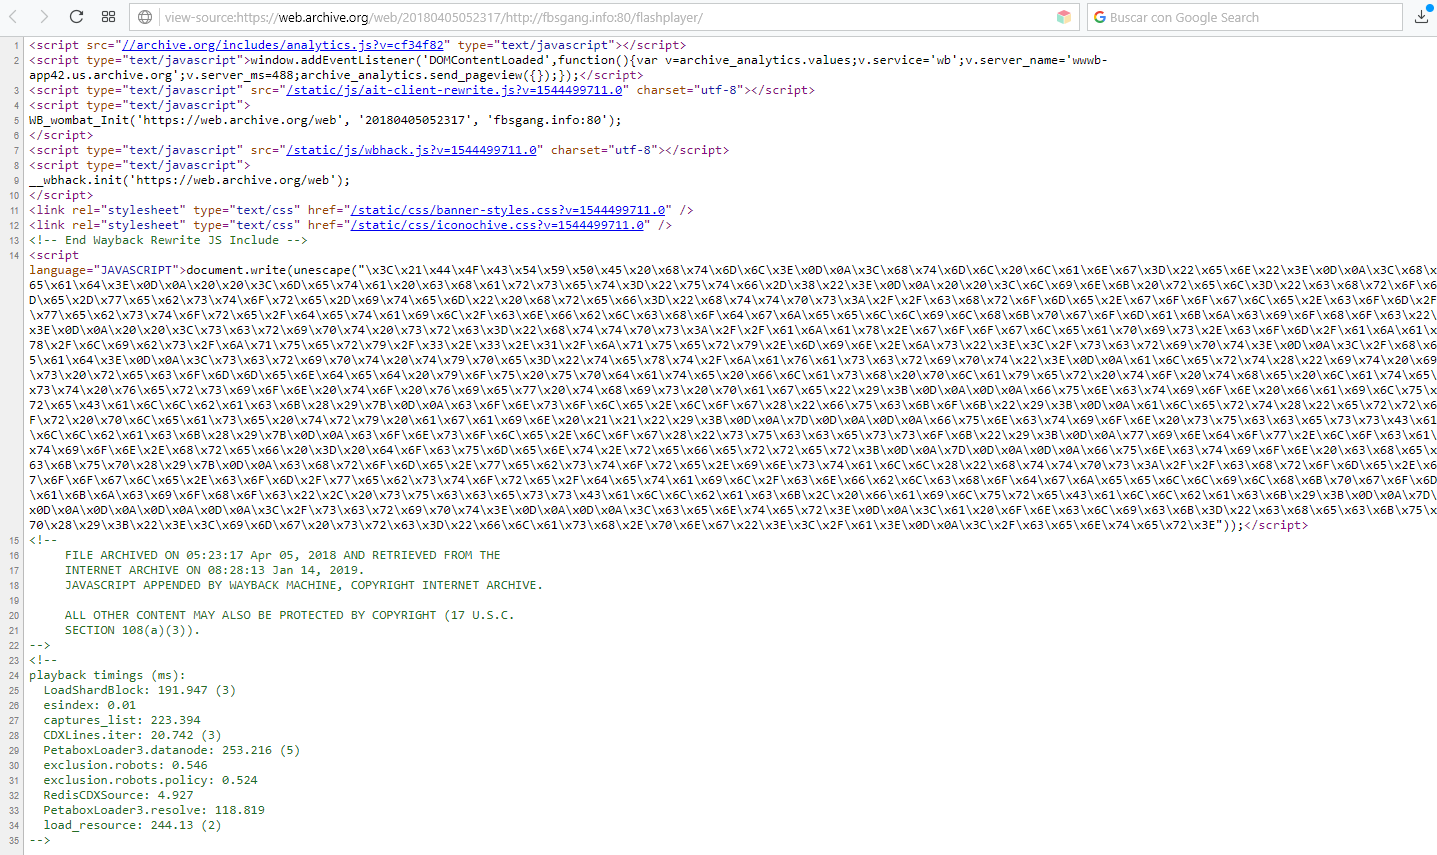Open the downloads icon

pos(1421,17)
